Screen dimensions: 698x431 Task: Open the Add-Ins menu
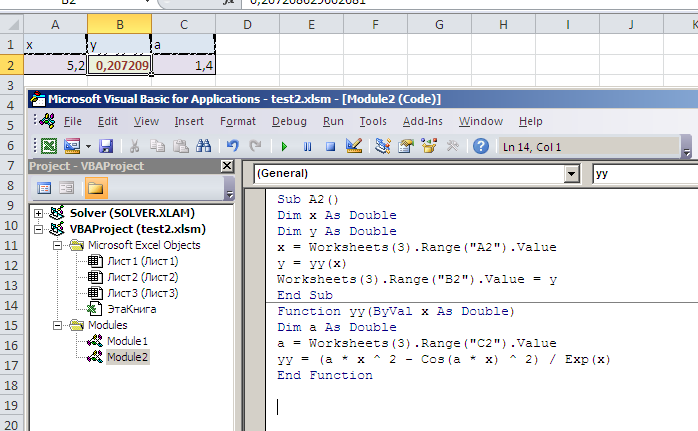click(x=422, y=121)
